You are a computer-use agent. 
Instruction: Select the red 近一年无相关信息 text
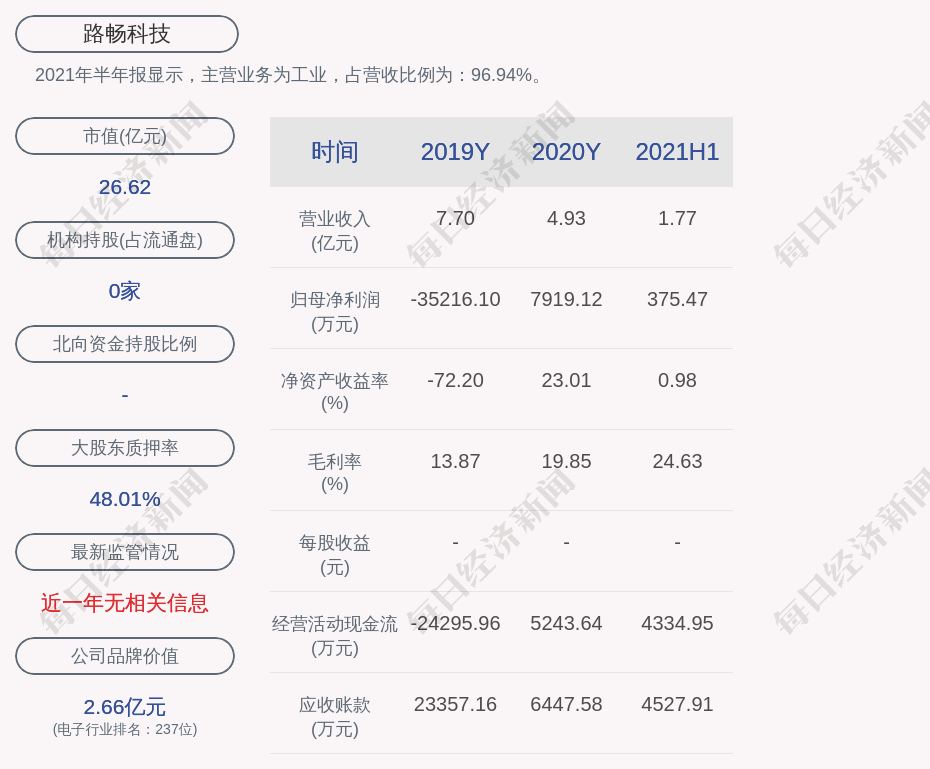(x=125, y=603)
